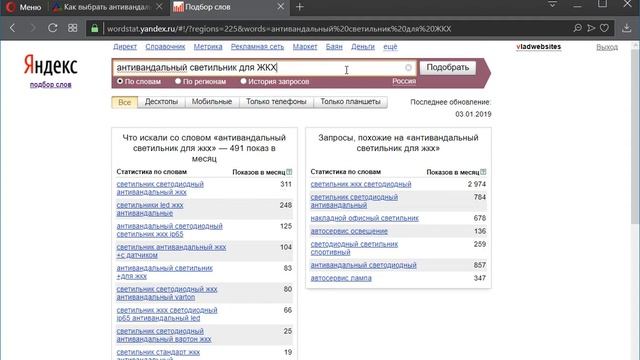Reload the page
Screen dimensions: 640x360
[x=53, y=28]
